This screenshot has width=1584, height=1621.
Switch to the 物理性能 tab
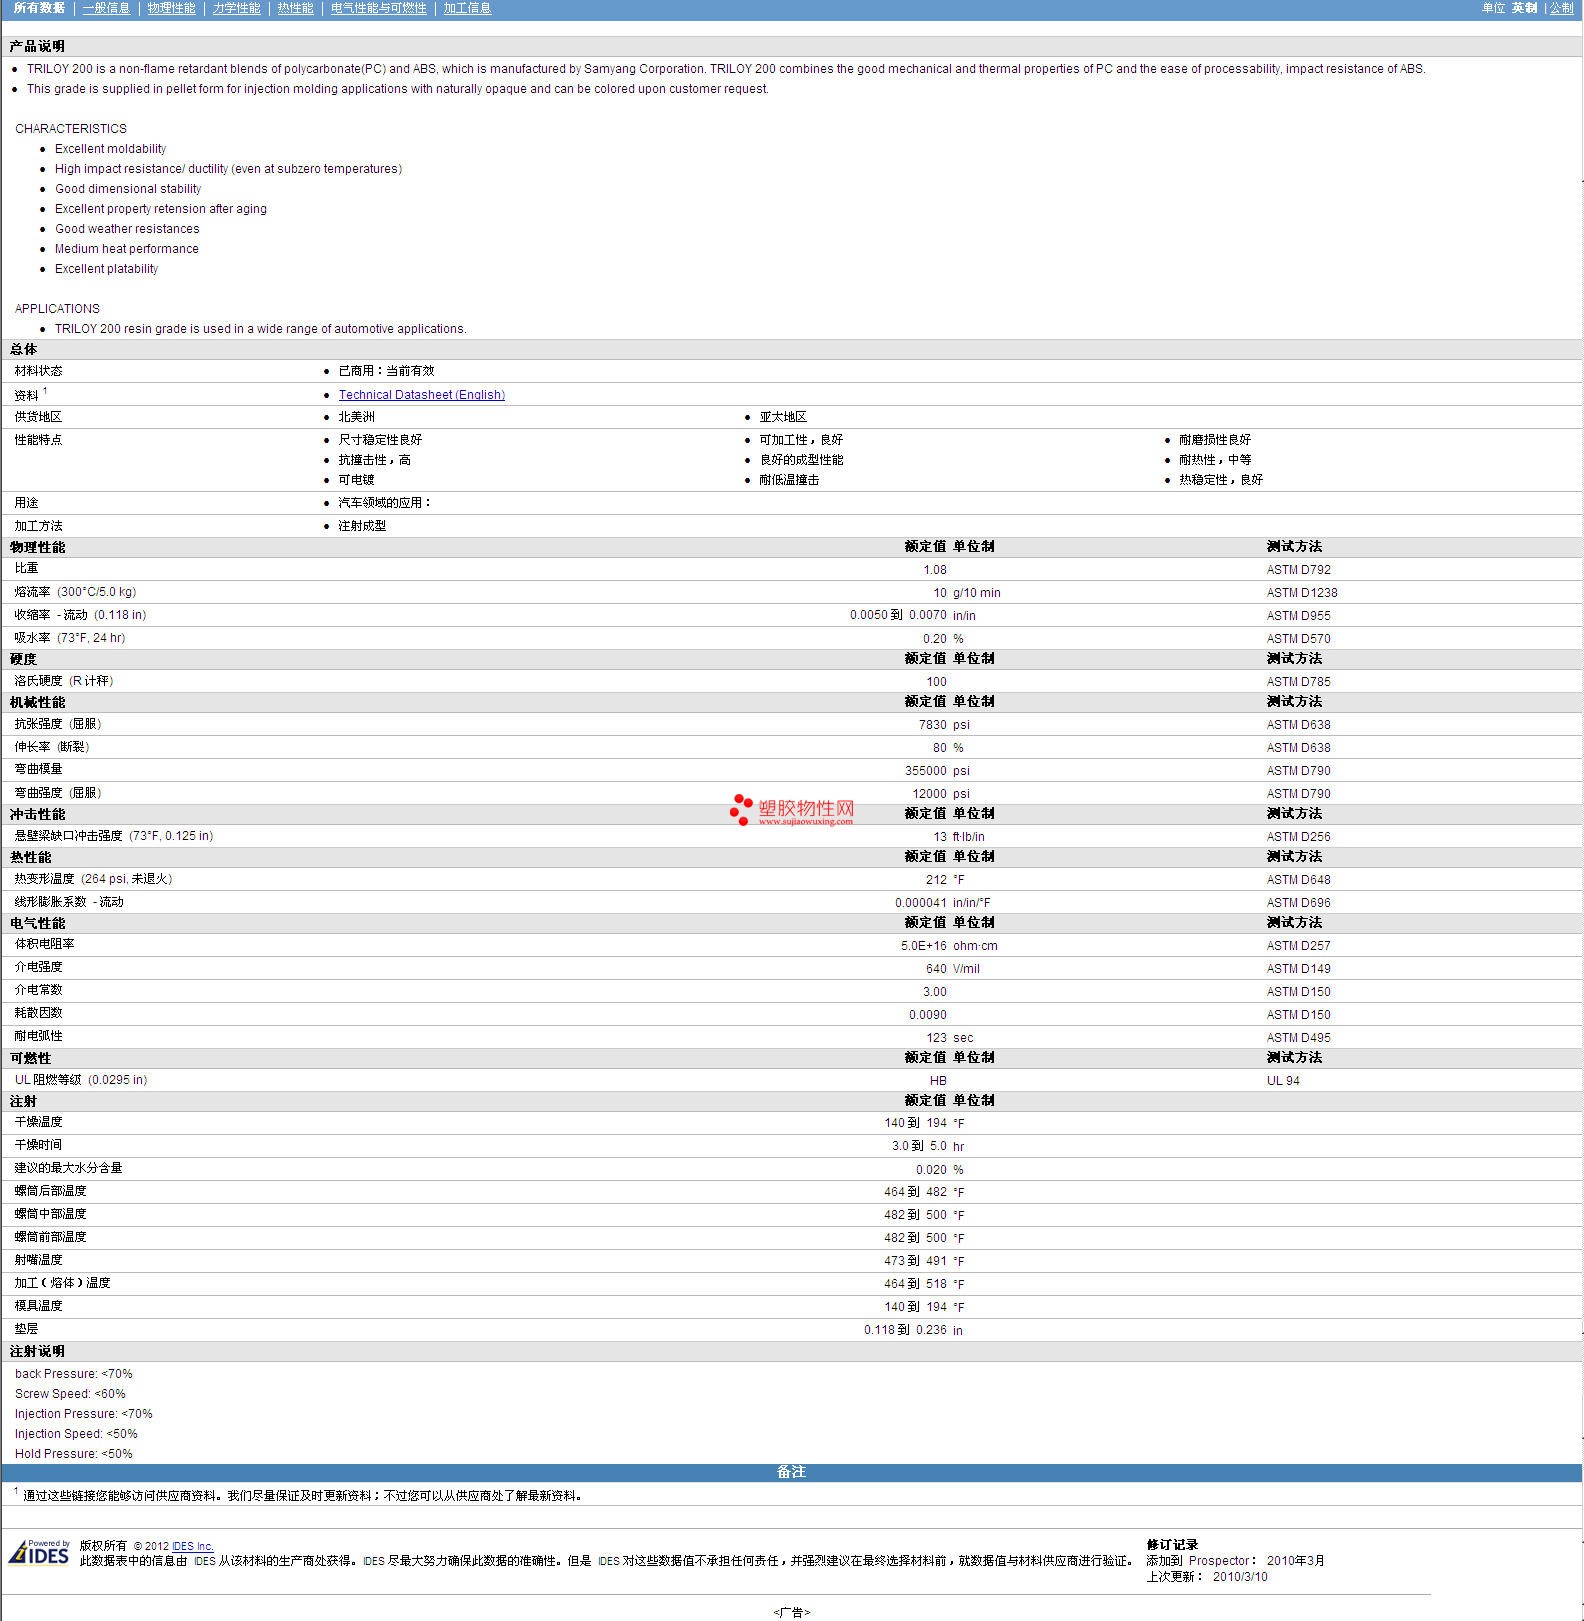(x=171, y=8)
